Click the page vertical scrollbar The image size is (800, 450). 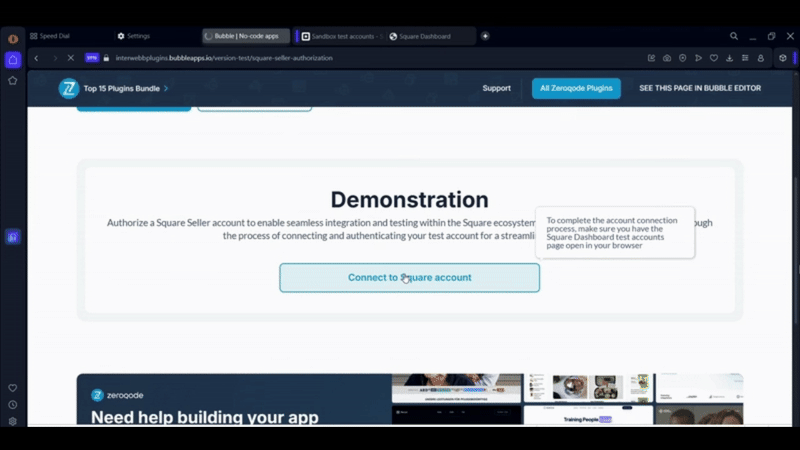(x=795, y=250)
